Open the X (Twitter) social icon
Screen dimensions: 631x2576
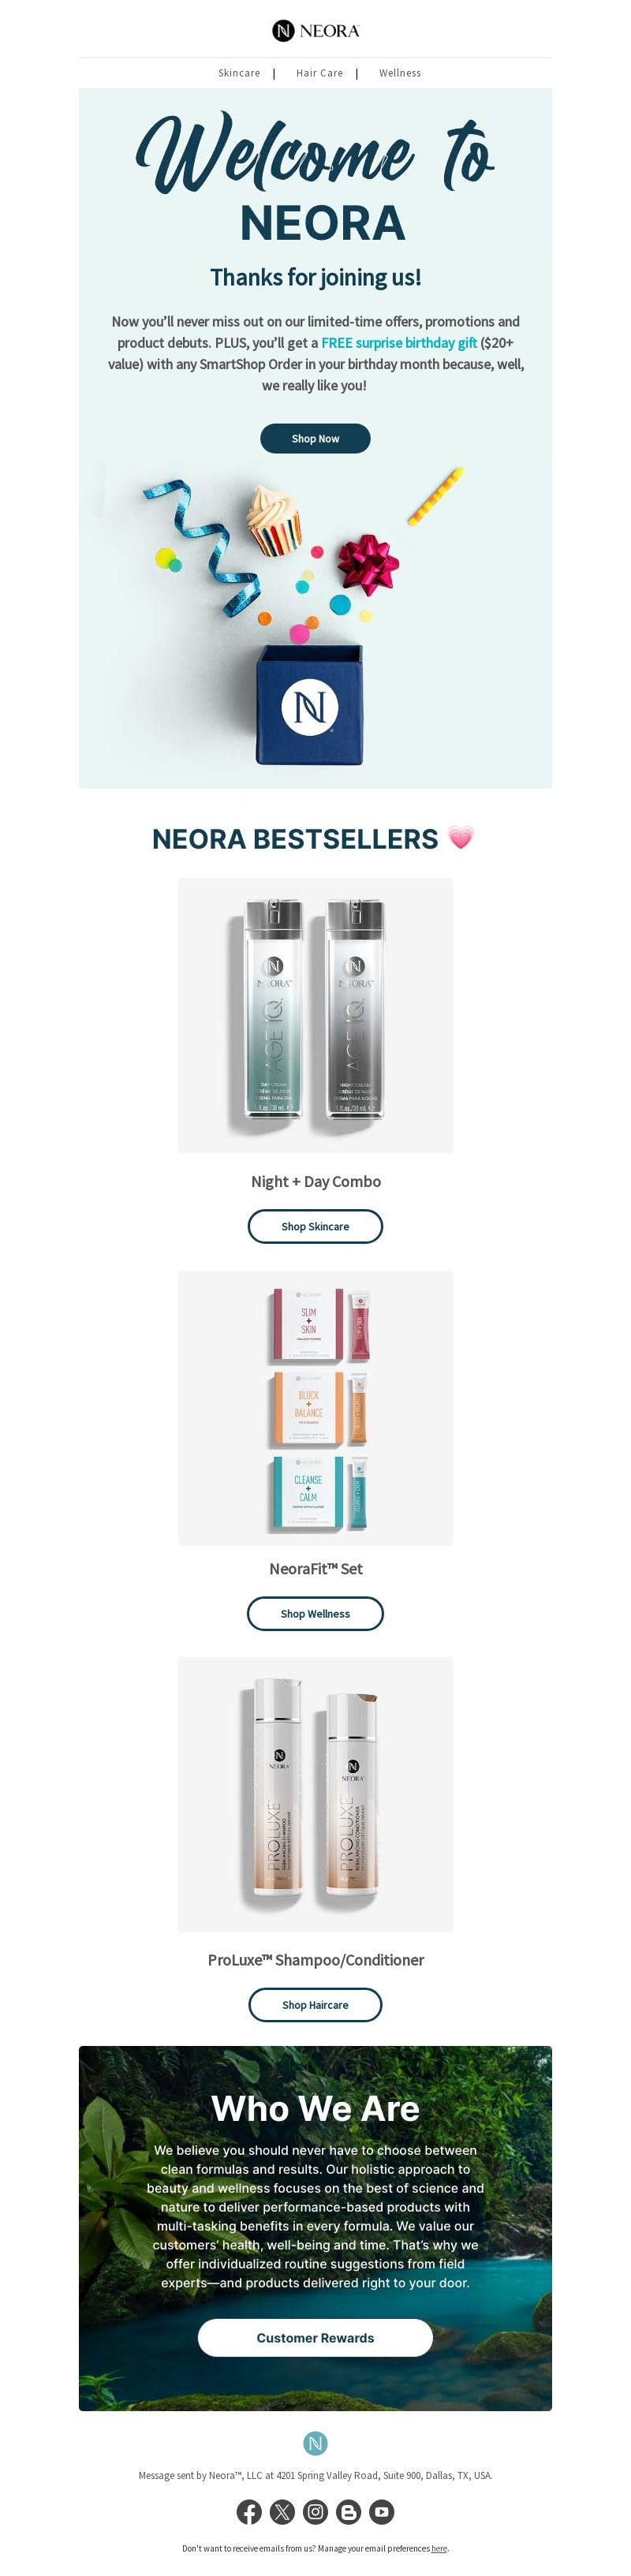(x=282, y=2511)
